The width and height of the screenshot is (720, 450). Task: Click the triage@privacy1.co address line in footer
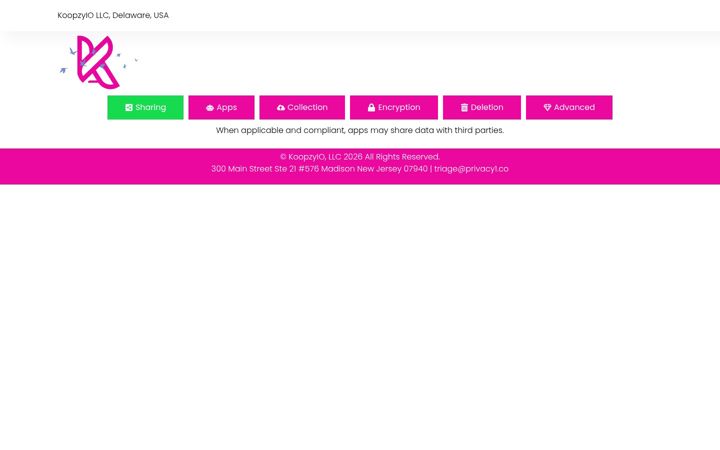360,169
